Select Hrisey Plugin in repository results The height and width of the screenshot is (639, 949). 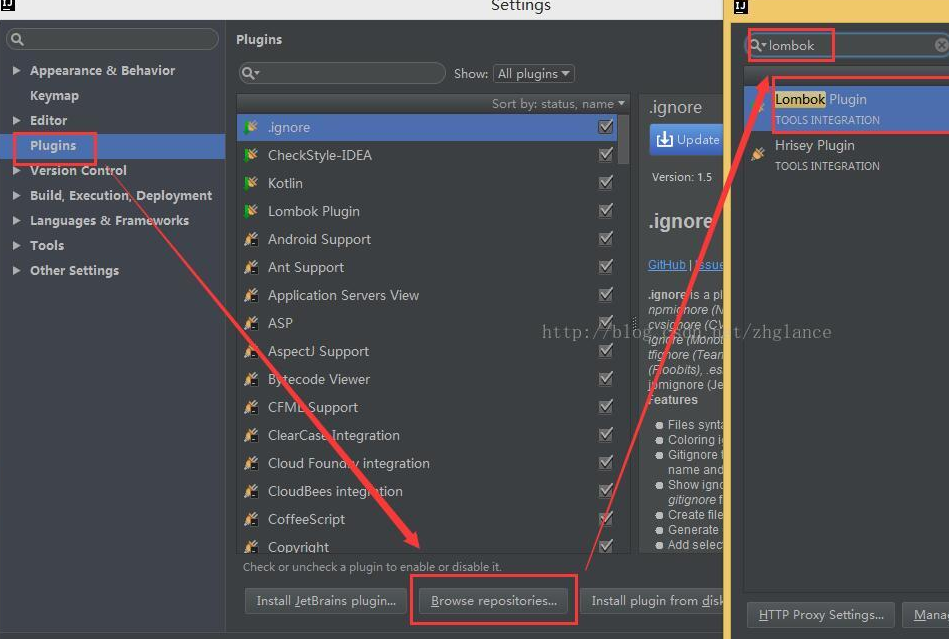point(847,154)
